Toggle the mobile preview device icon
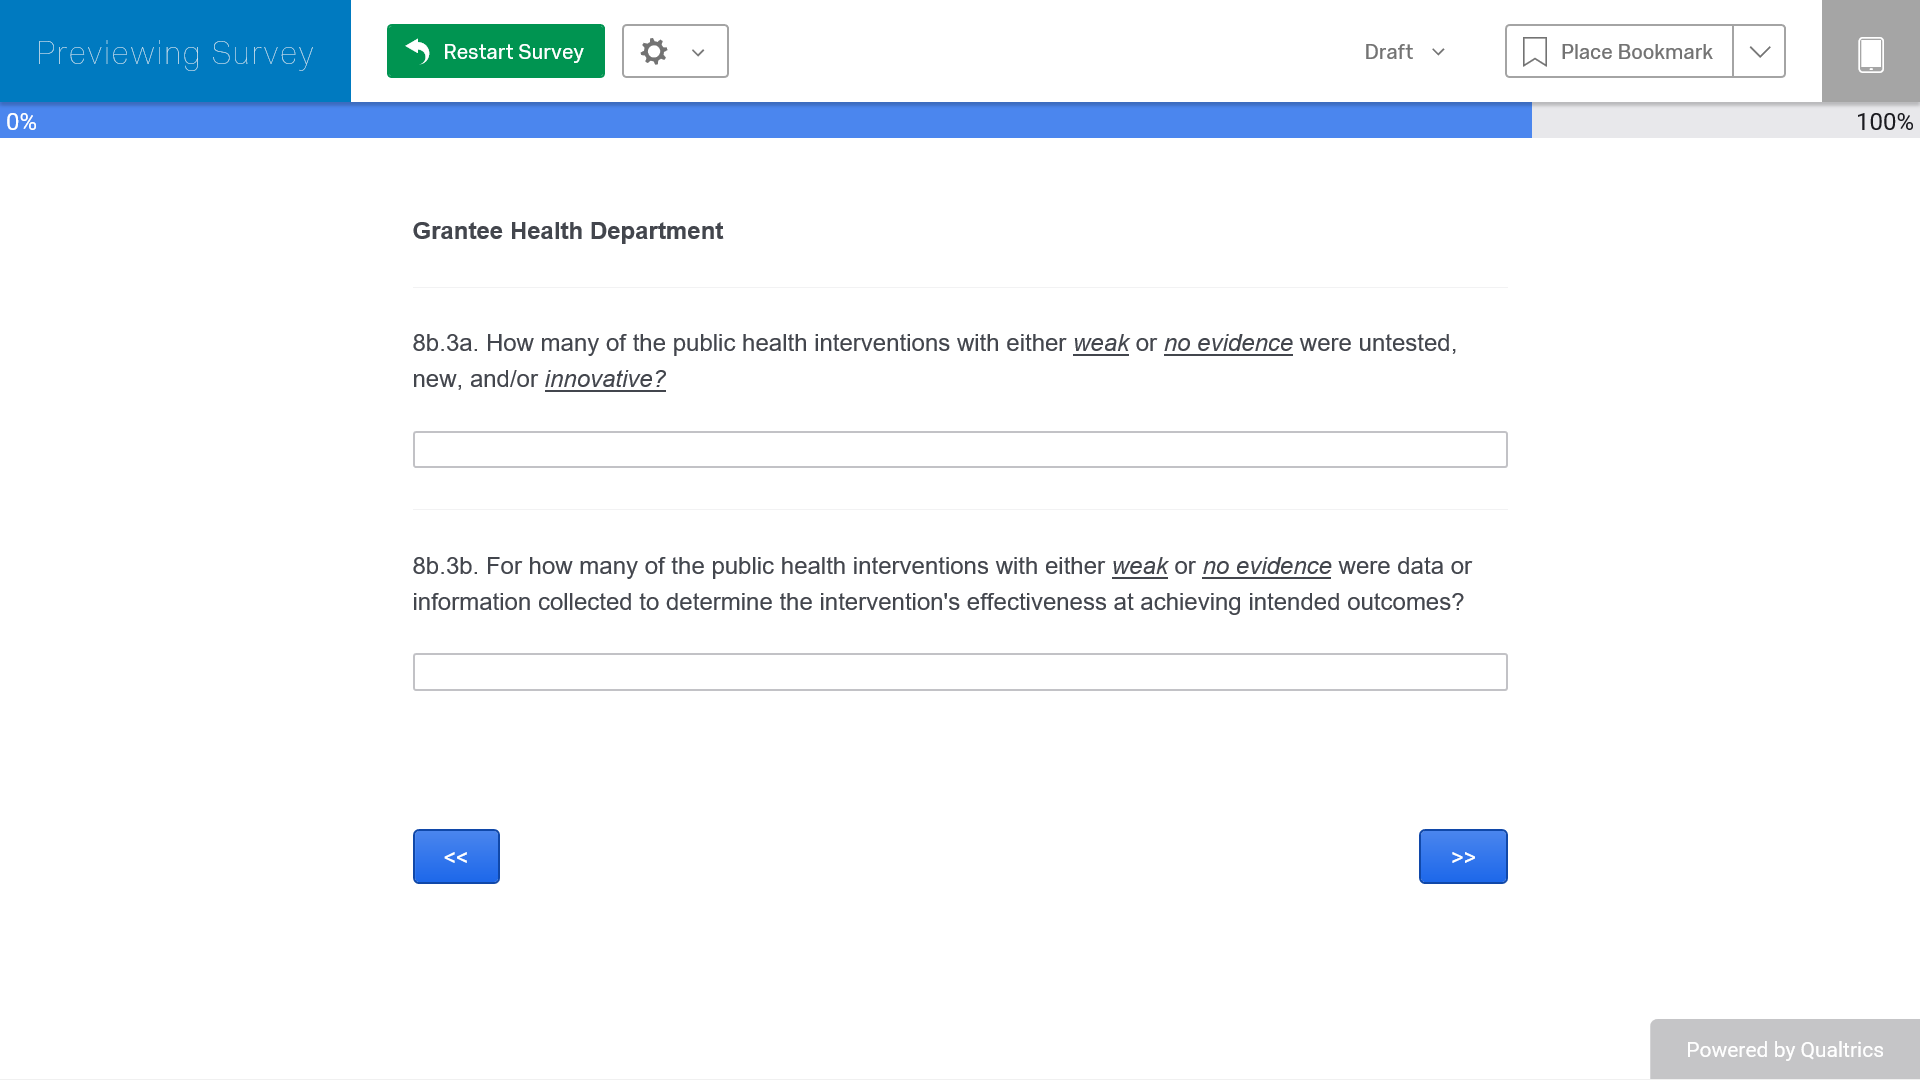This screenshot has height=1080, width=1920. [1870, 52]
